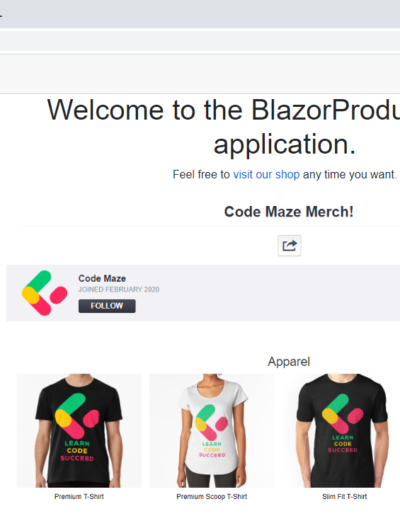Screen dimensions: 400x516
Task: Click the 'JOINED FEBRUARY 2020' text
Action: [119, 289]
